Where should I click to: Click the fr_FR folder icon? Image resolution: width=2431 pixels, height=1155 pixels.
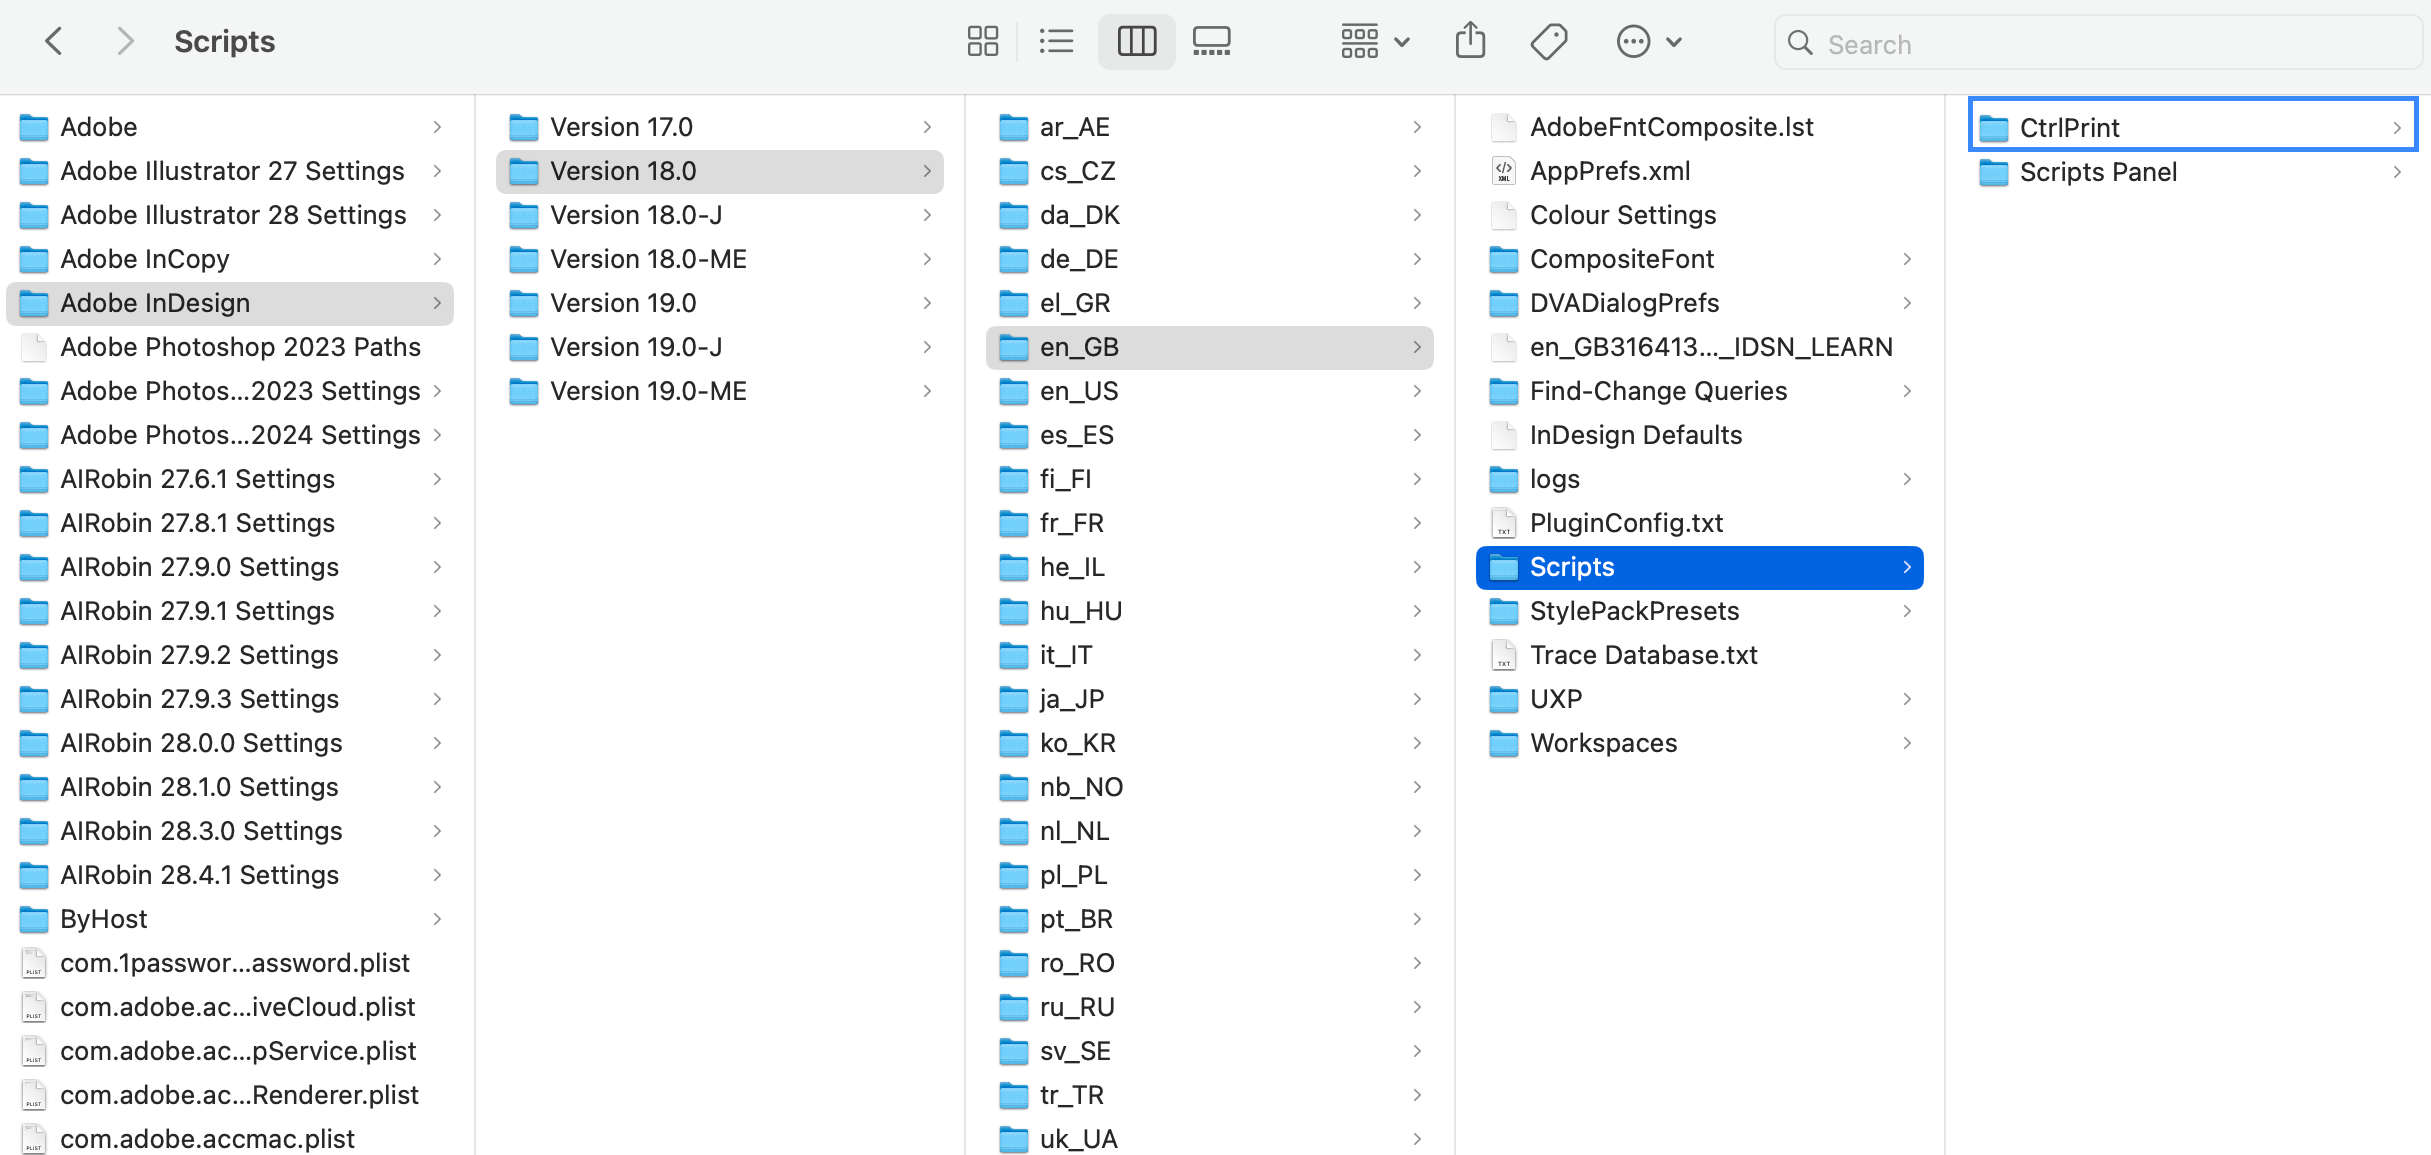[1014, 523]
